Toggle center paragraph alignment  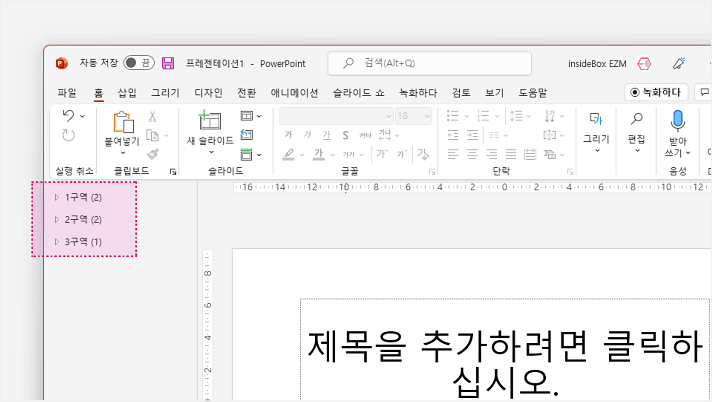472,154
